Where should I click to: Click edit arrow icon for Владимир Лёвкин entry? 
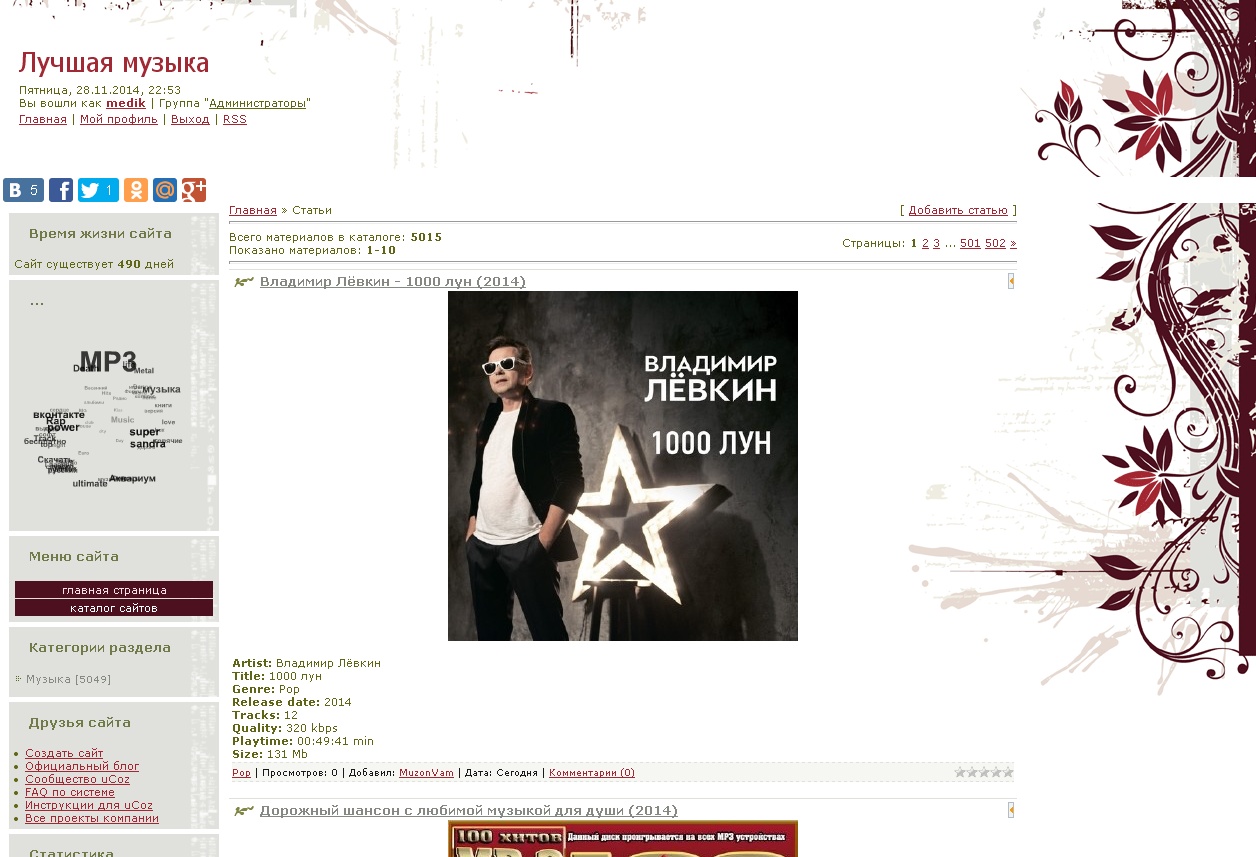(x=1011, y=281)
